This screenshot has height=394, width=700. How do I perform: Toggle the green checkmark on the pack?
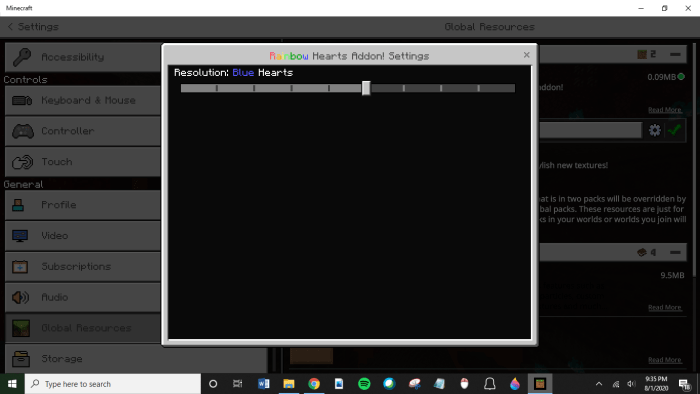tap(674, 130)
